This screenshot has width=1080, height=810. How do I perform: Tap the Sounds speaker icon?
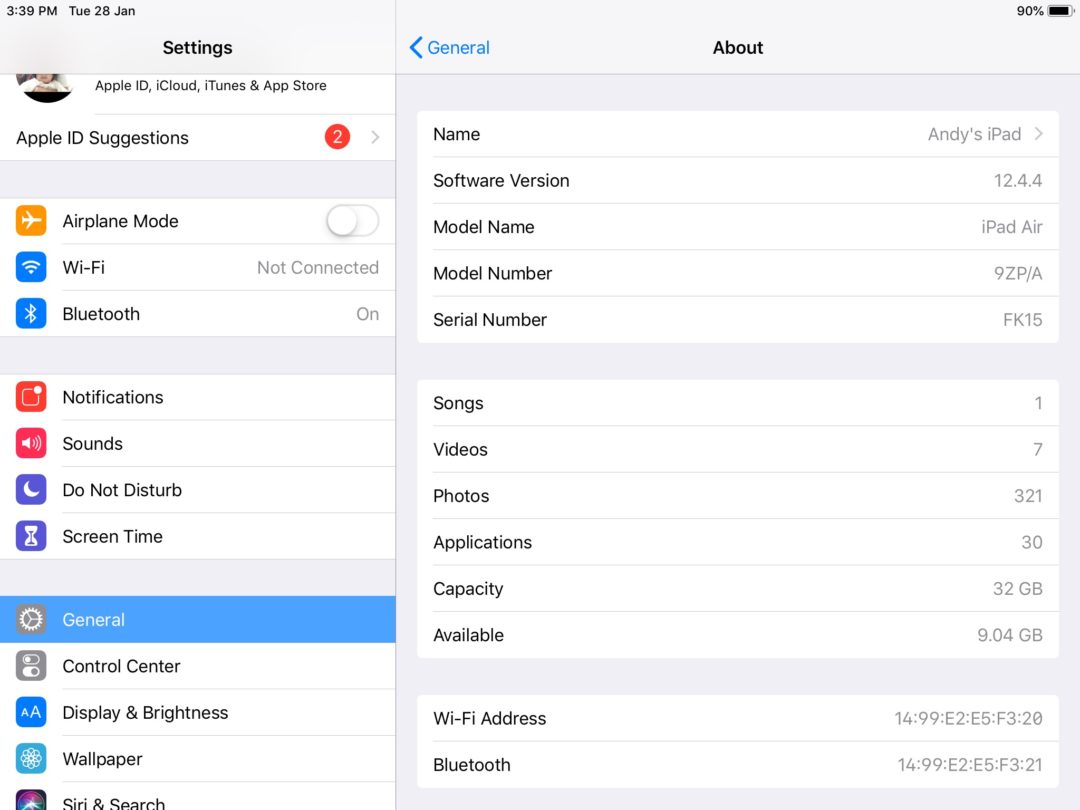[x=30, y=443]
